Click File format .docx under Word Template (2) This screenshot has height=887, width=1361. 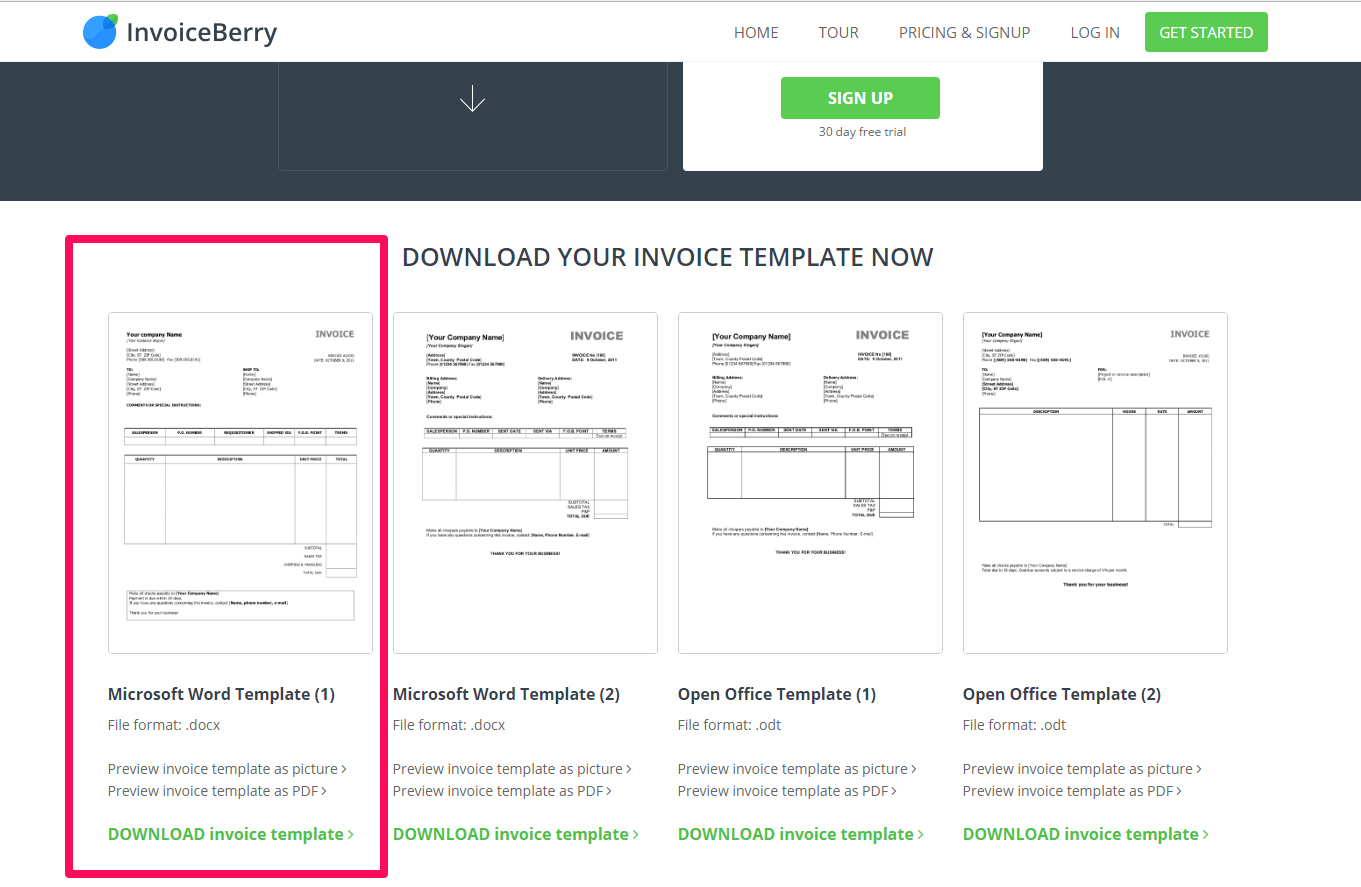pyautogui.click(x=449, y=725)
